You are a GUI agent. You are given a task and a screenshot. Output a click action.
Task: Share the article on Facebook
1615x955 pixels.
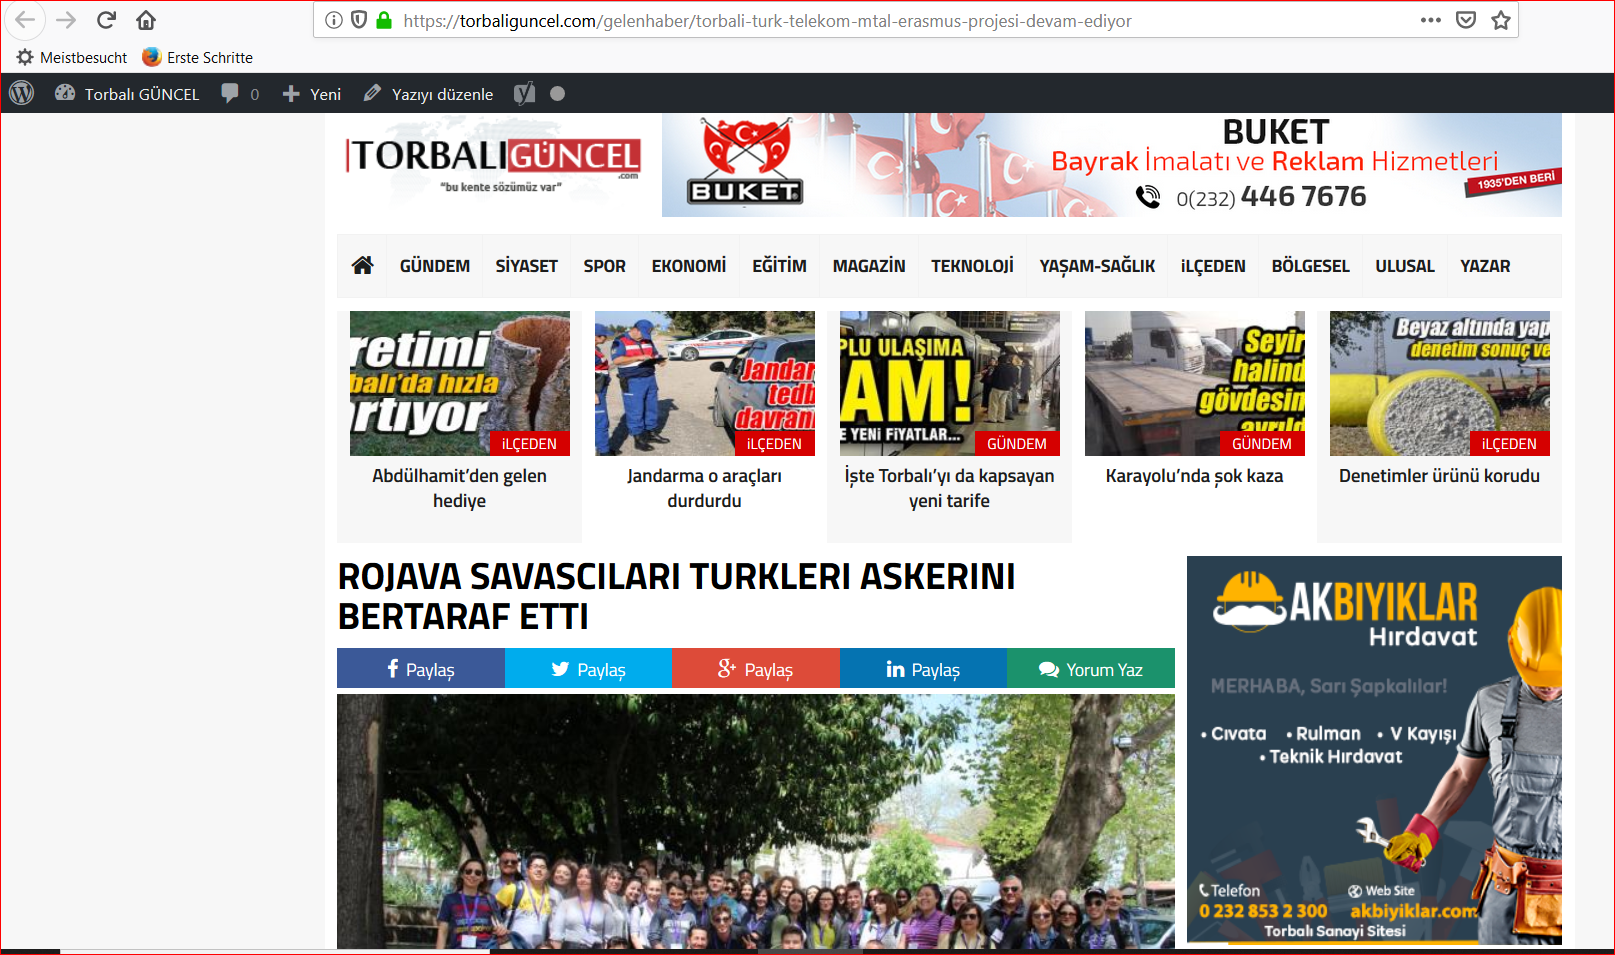(x=421, y=669)
